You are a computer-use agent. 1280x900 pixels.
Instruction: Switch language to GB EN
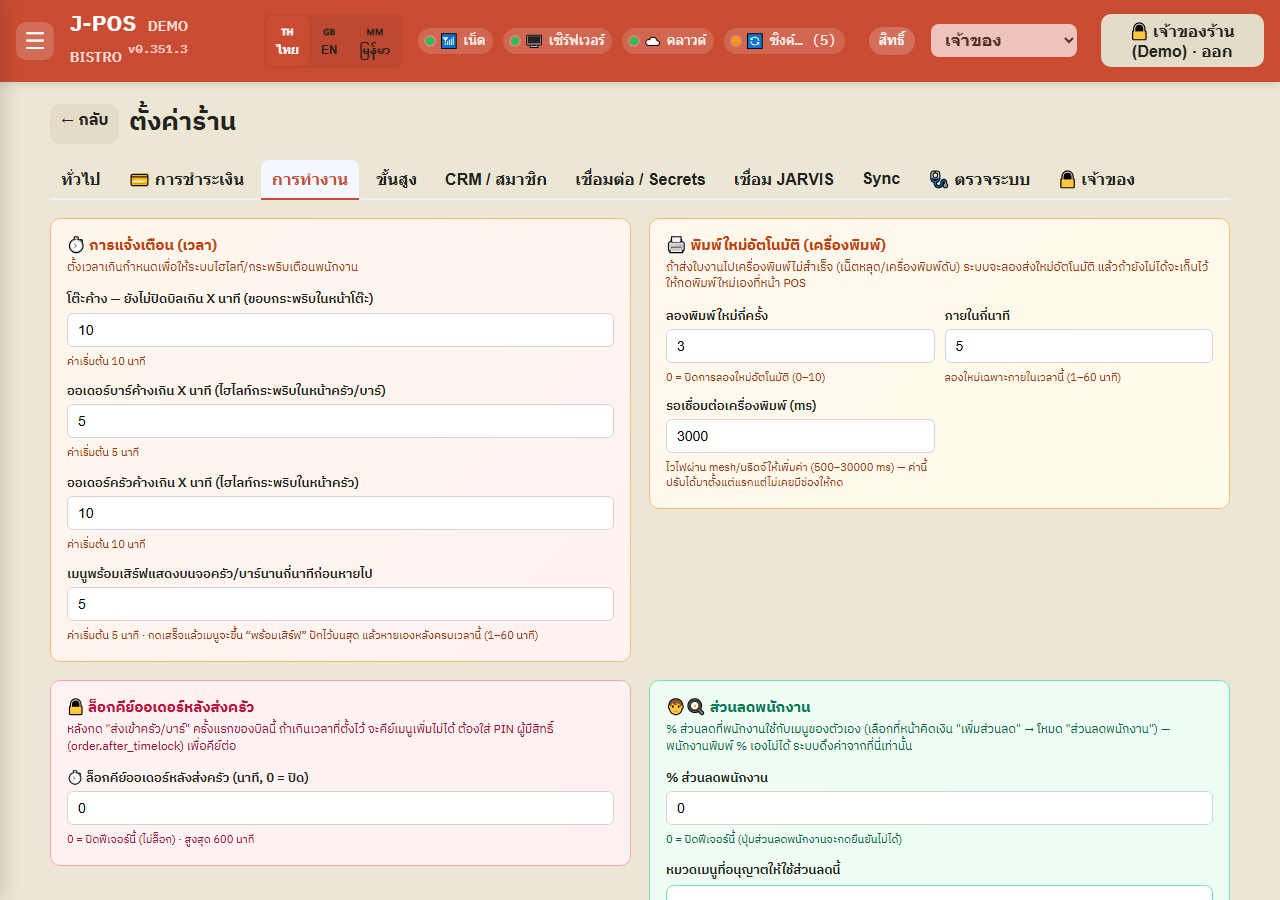[329, 41]
